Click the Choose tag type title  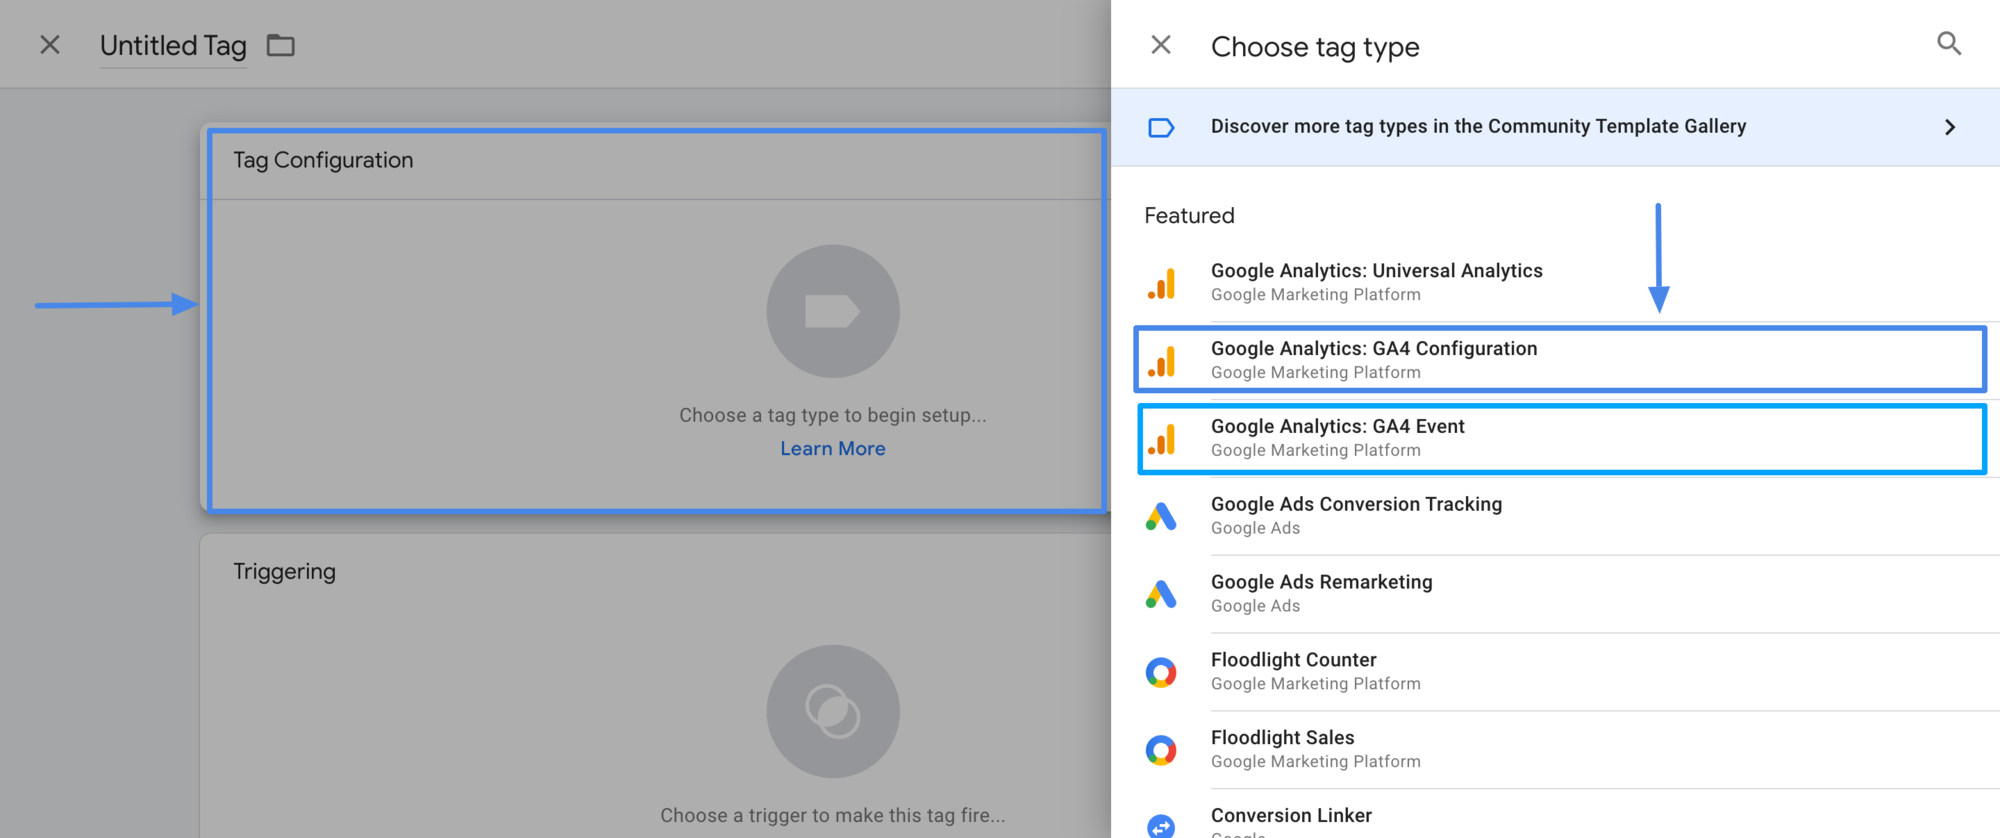(1315, 47)
